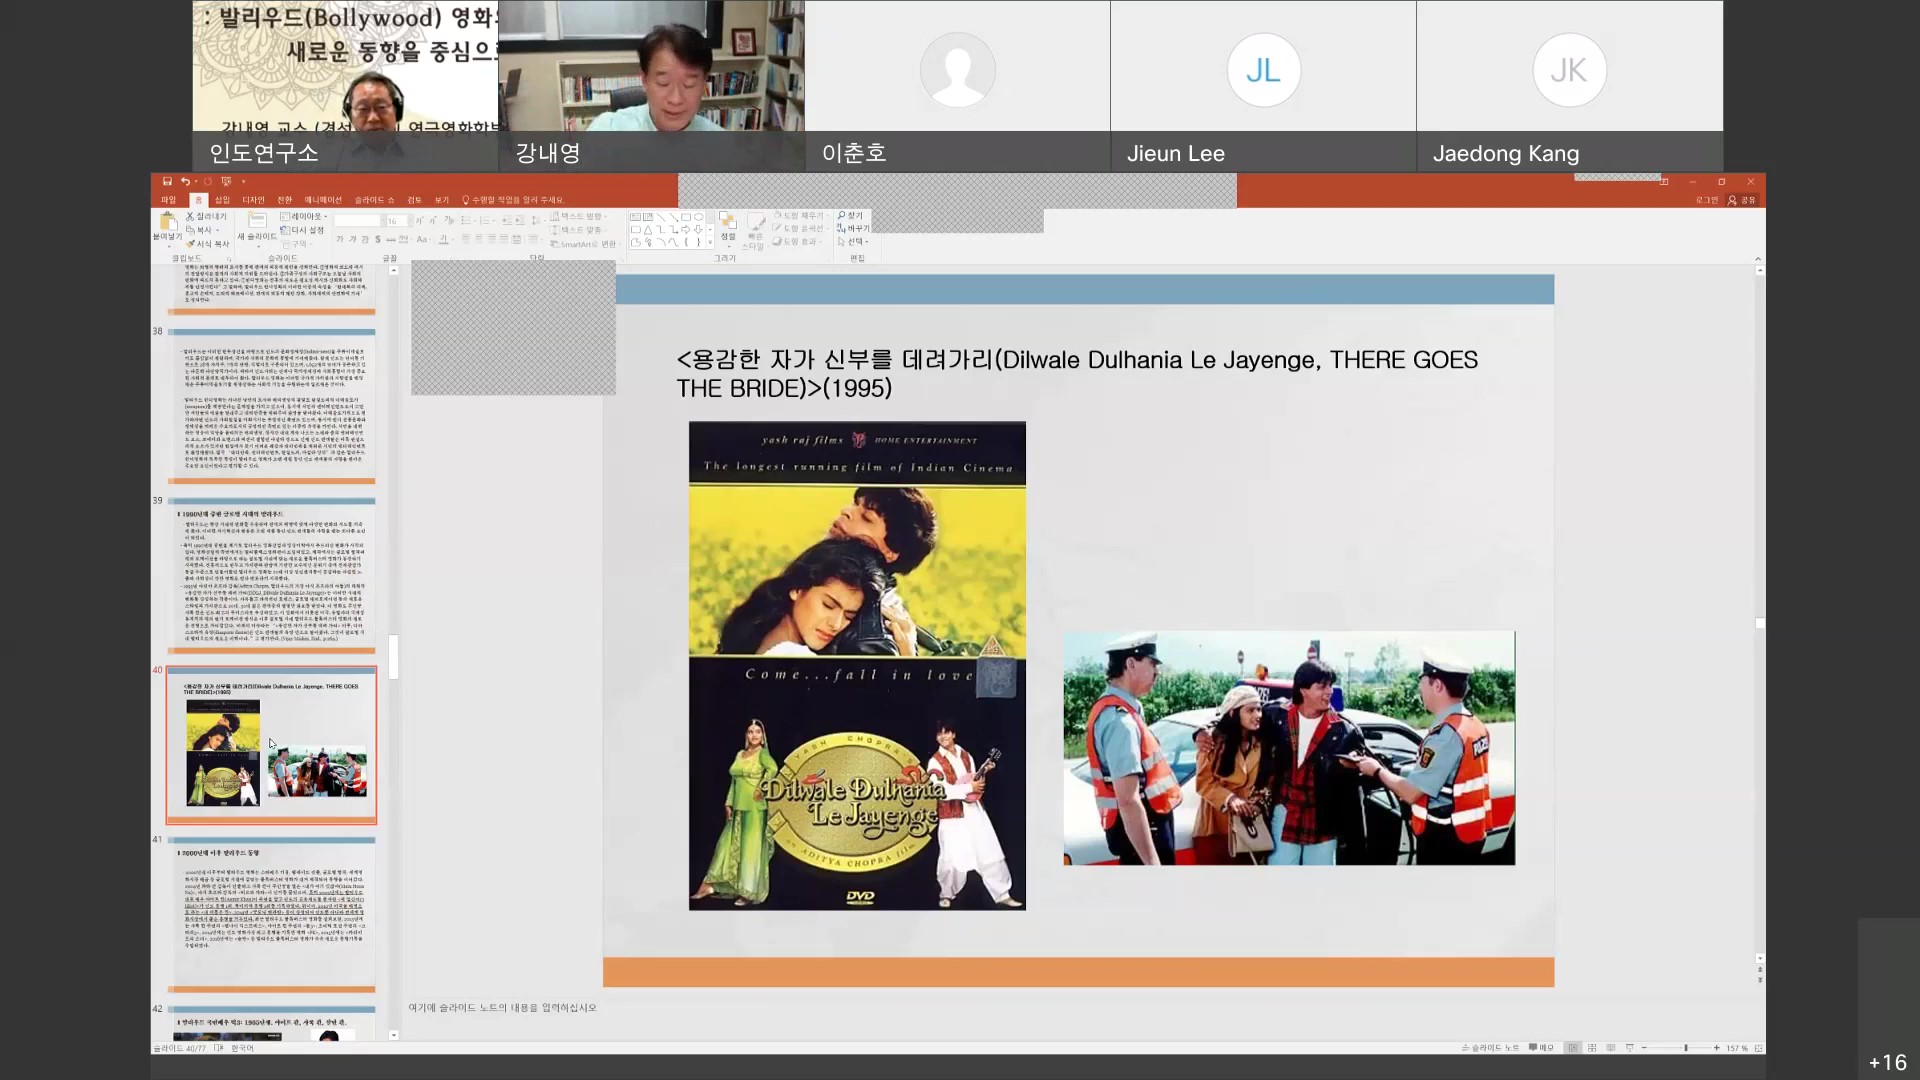The width and height of the screenshot is (1920, 1080).
Task: Open the 선택 (Select) dropdown
Action: tap(853, 242)
